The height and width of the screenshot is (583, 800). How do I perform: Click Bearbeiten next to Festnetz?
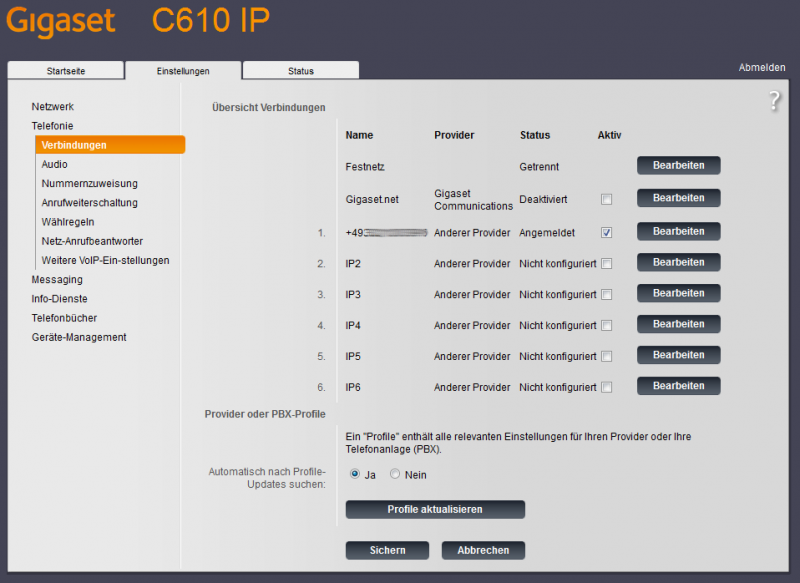click(x=678, y=165)
